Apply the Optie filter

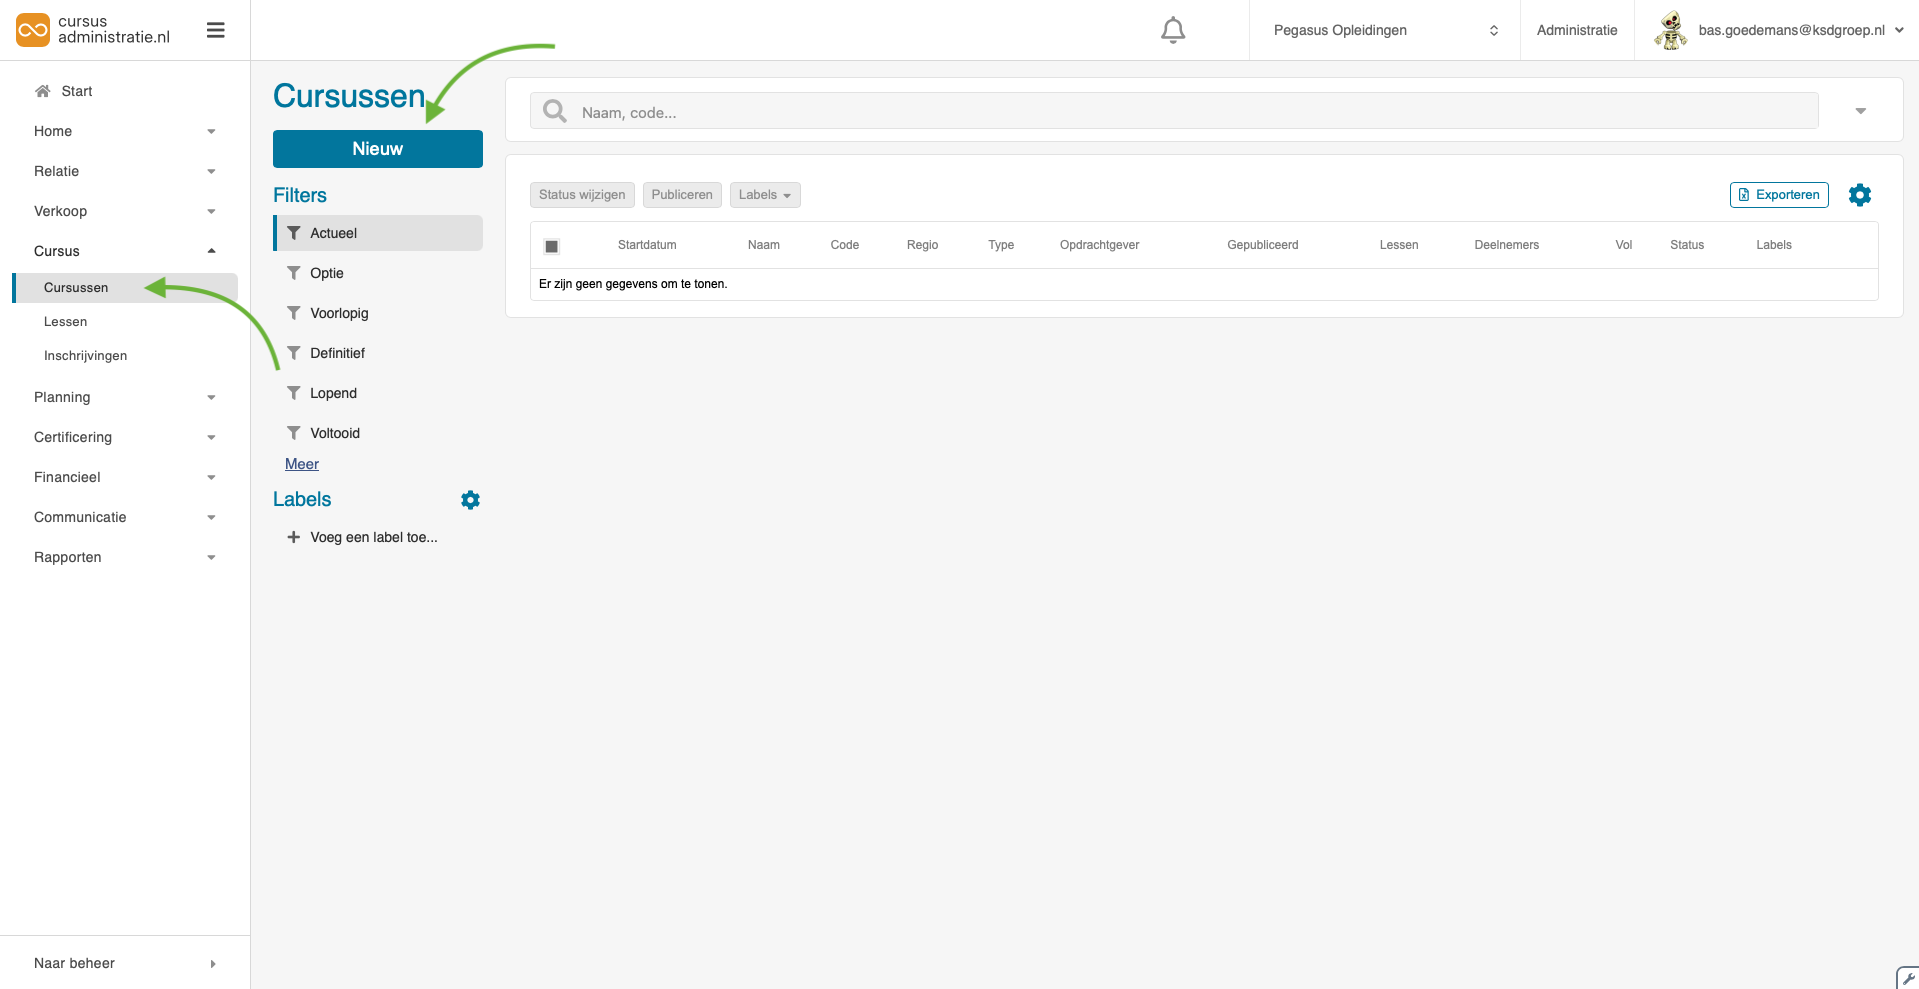pos(327,273)
